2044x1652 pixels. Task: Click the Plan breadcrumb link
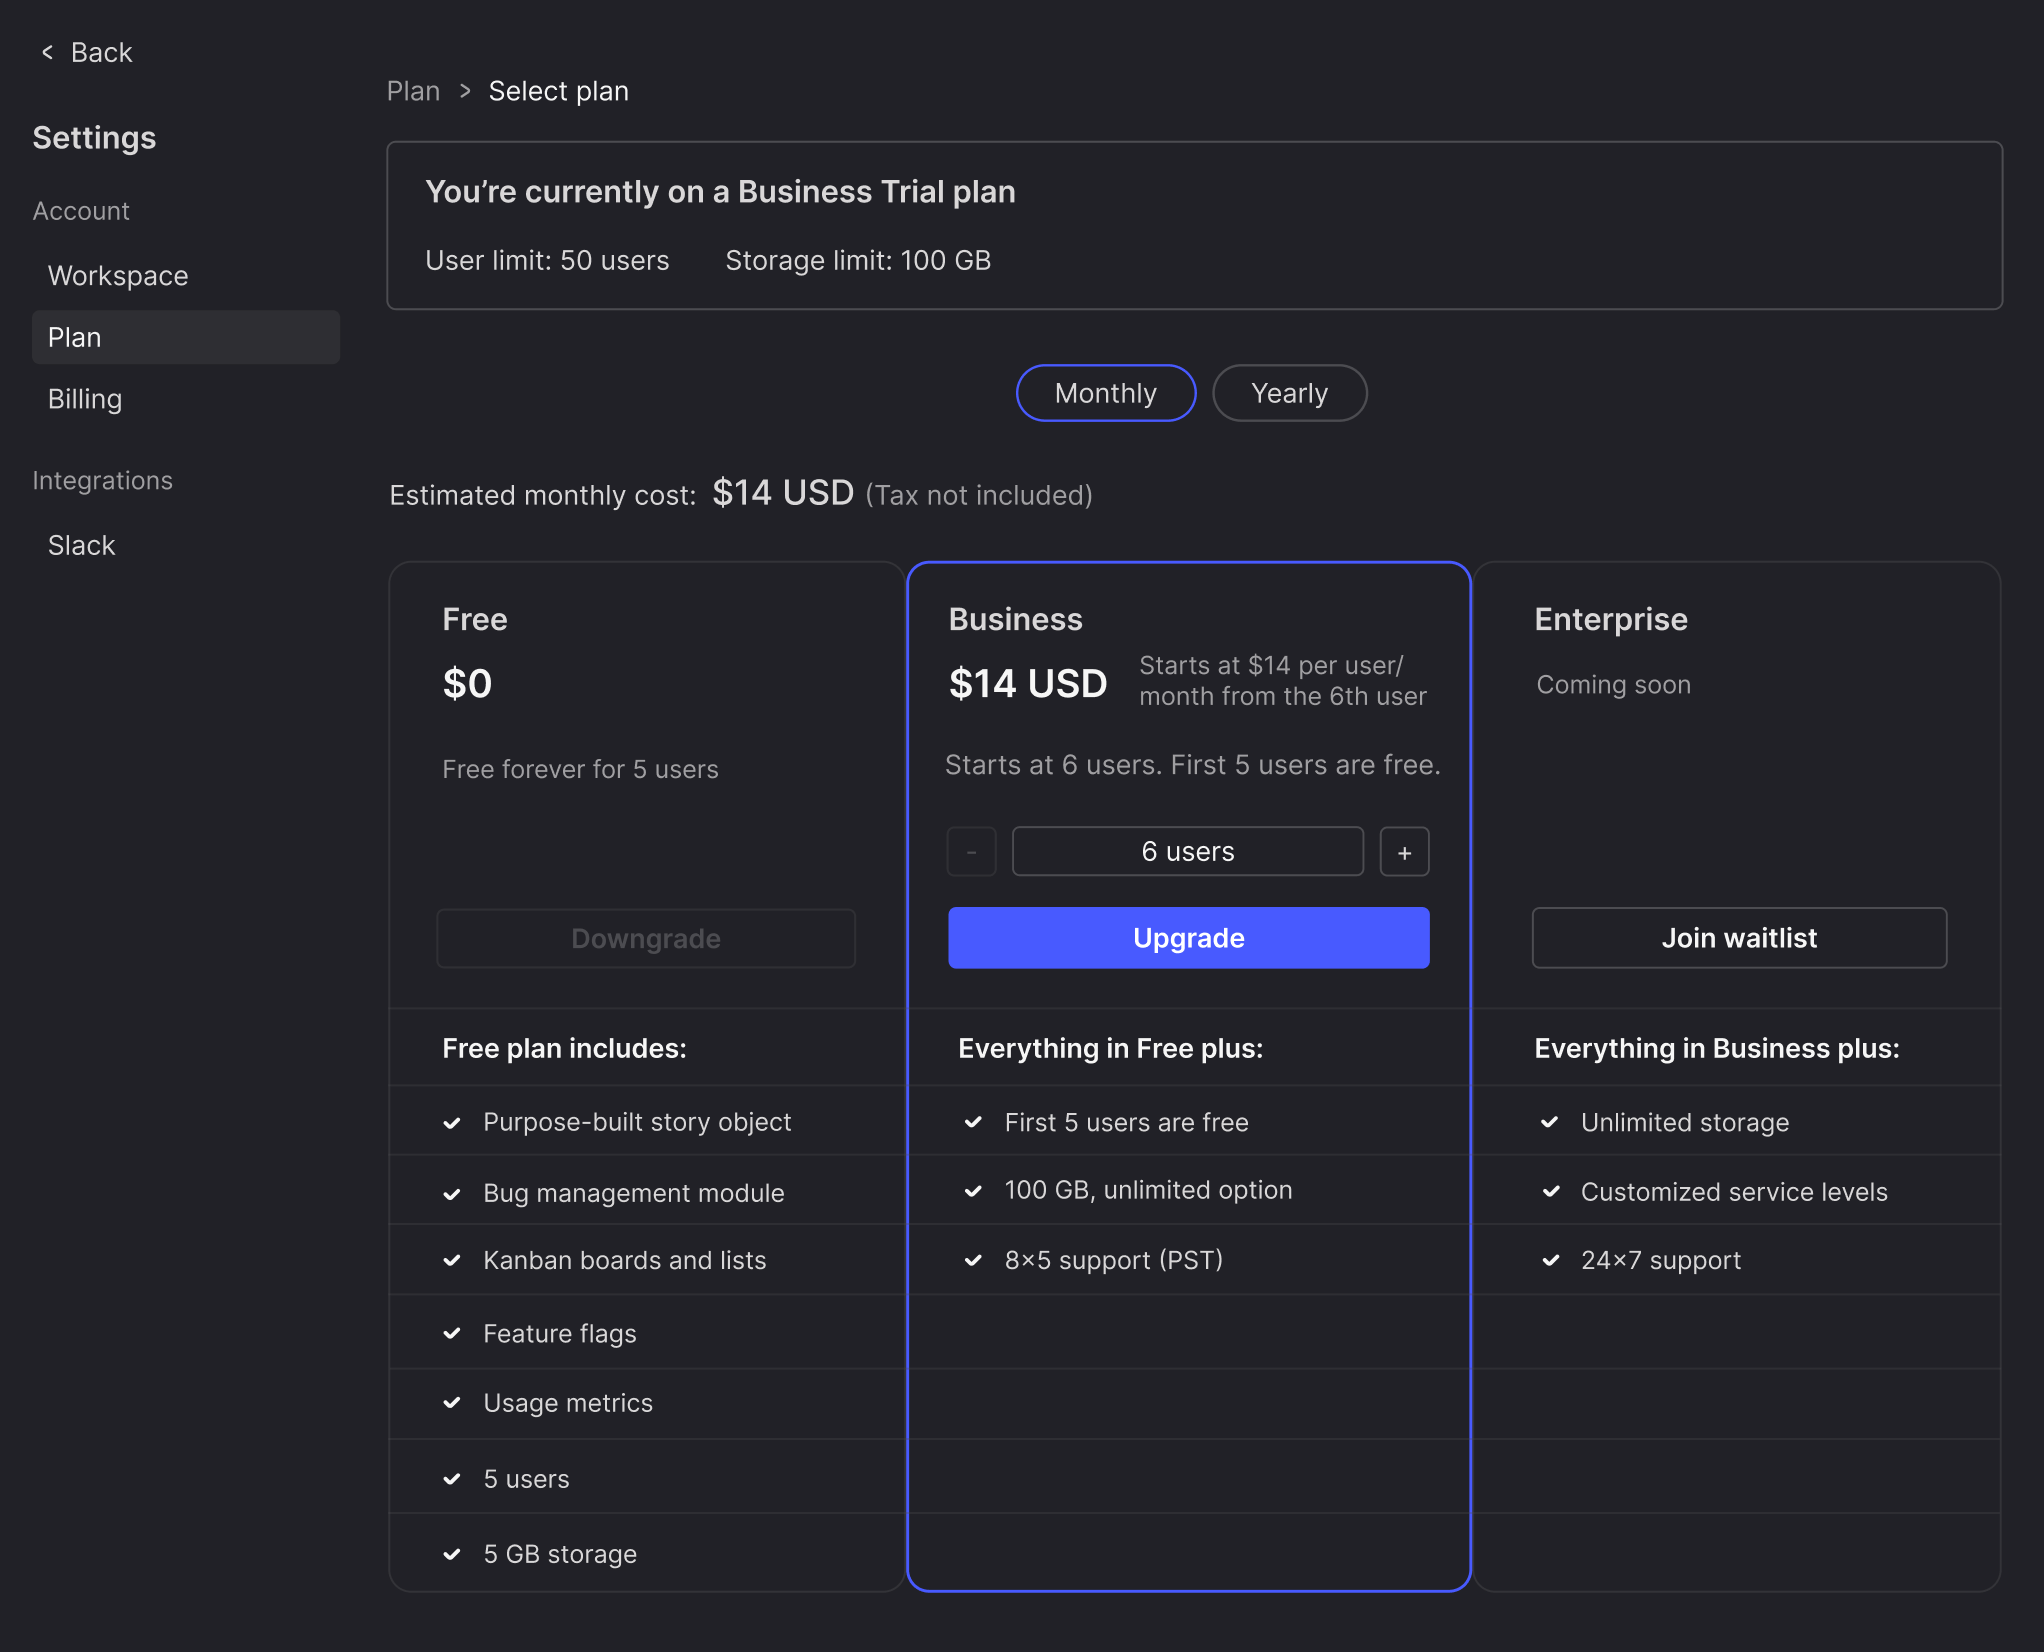pyautogui.click(x=413, y=91)
